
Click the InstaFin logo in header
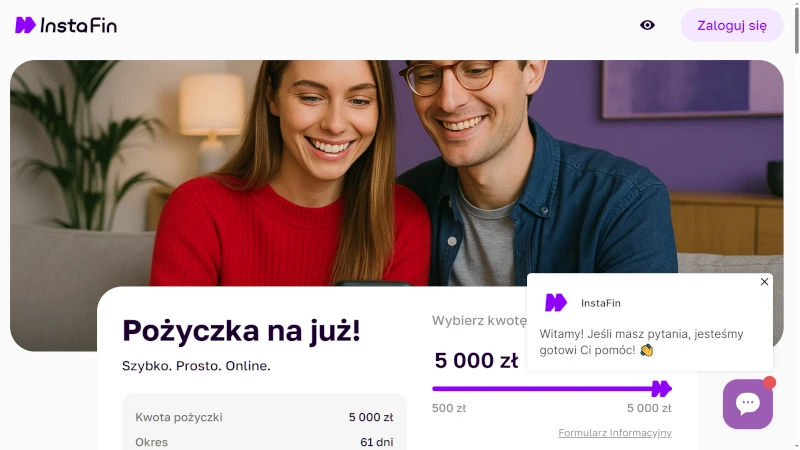66,25
